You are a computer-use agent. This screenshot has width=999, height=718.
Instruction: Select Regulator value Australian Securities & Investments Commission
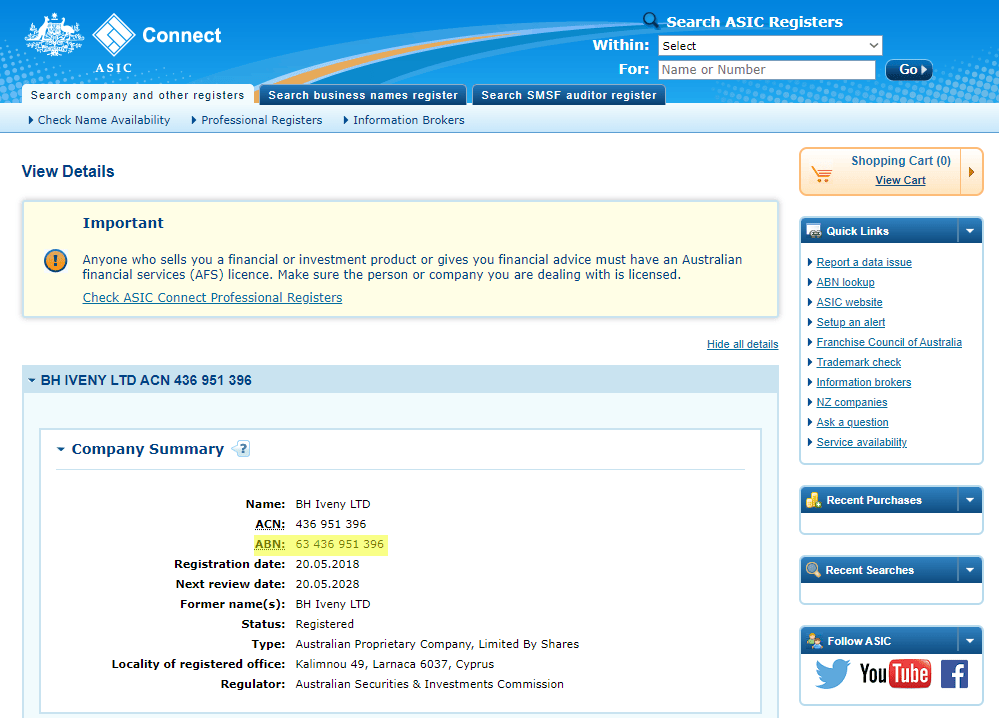[x=429, y=684]
